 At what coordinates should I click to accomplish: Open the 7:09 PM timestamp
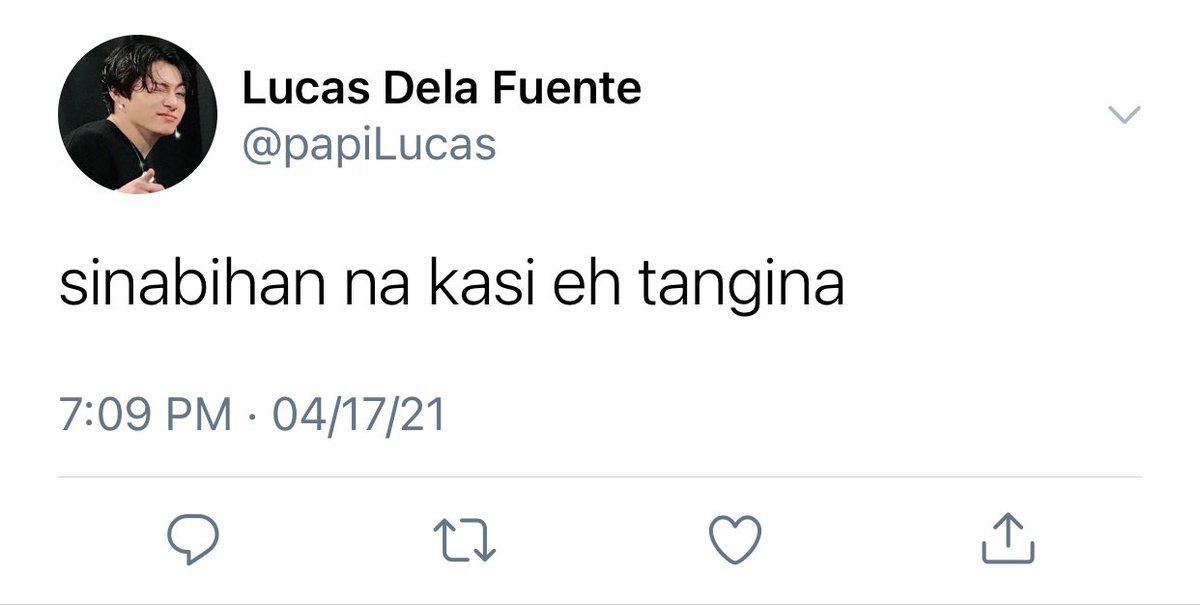pos(147,414)
